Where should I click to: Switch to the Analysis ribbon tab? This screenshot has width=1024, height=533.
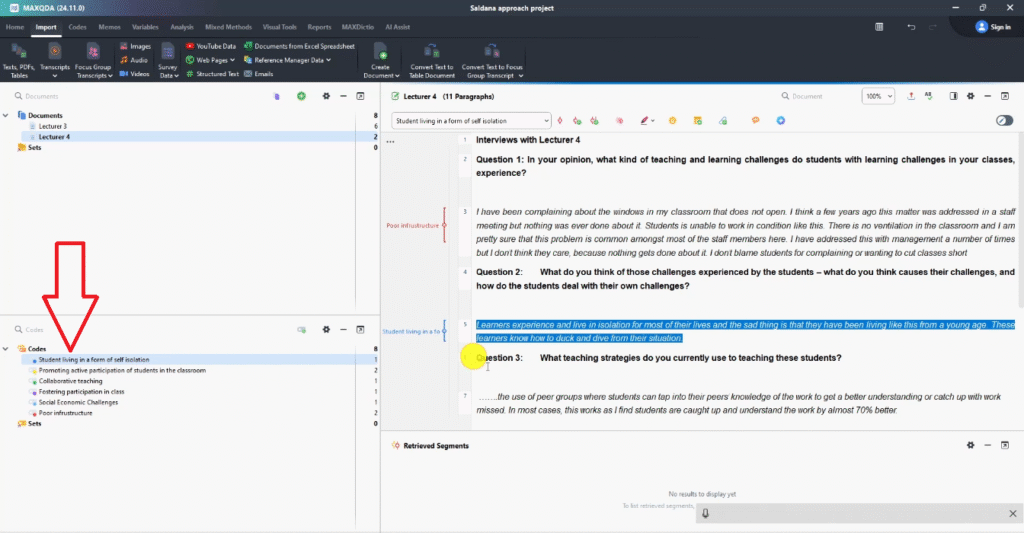point(181,27)
